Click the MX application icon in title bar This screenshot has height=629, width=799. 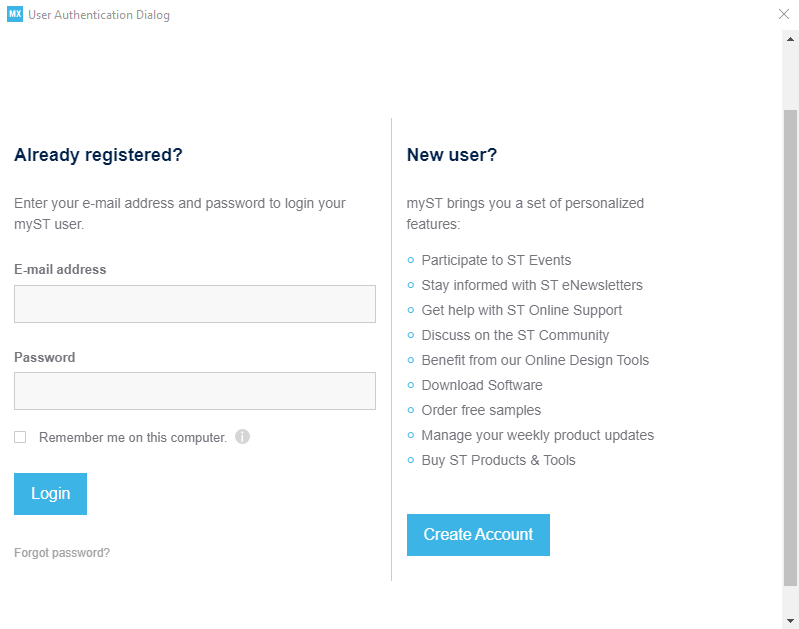15,15
